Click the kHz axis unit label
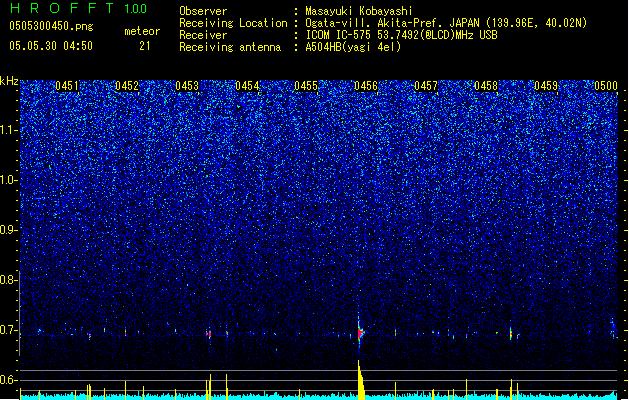Screen dimensions: 629x400 (9, 81)
